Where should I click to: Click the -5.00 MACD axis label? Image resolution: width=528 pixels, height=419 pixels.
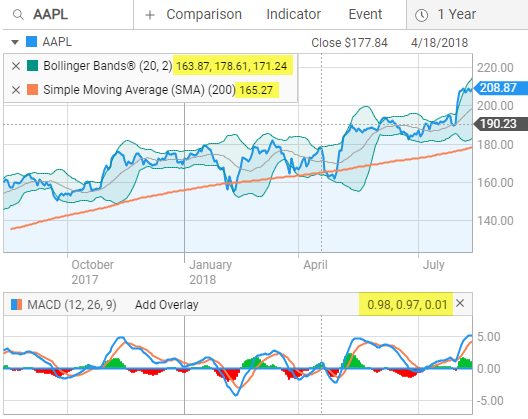[490, 401]
